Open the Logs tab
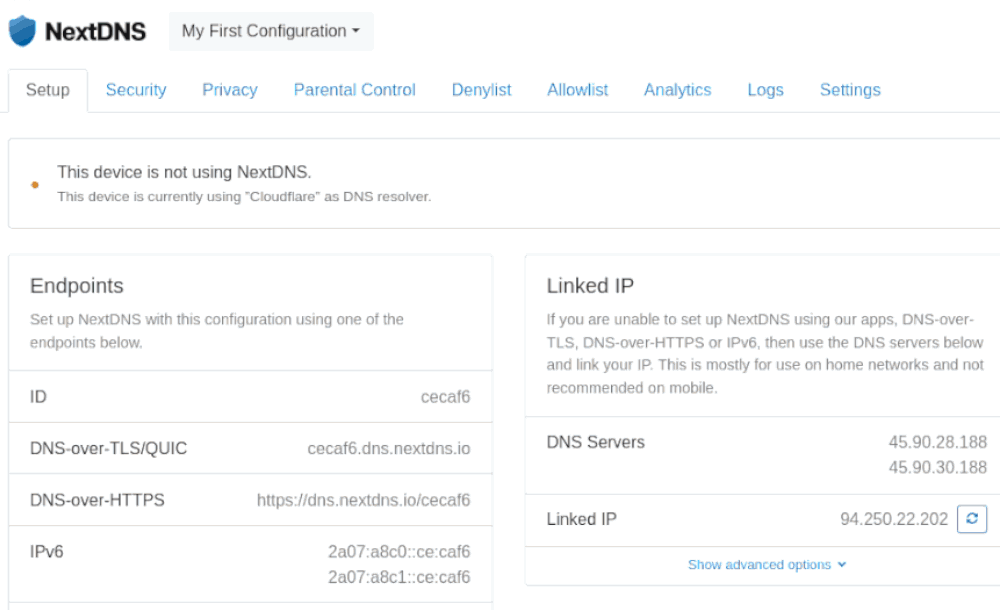Viewport: 1000px width, 610px height. pyautogui.click(x=765, y=90)
